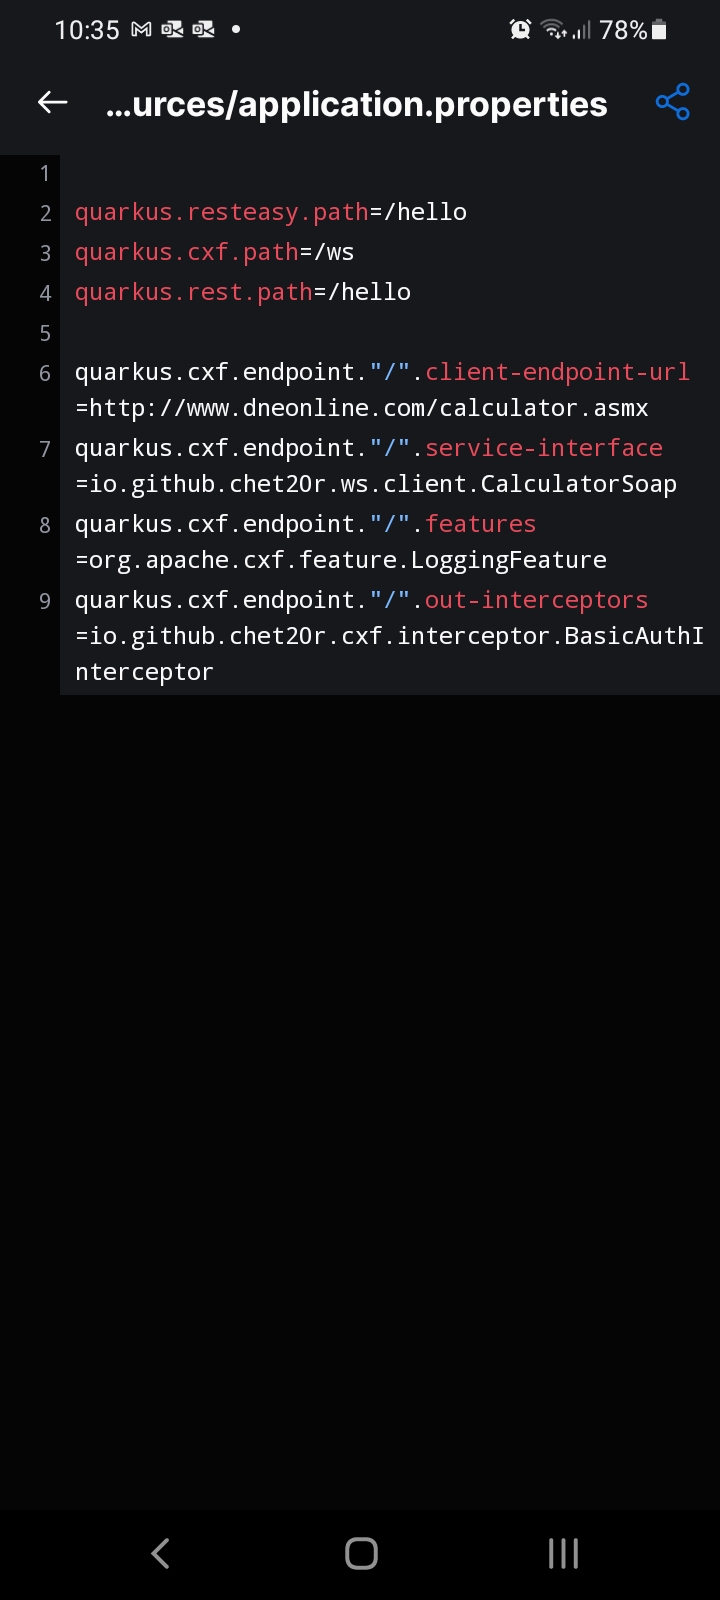Tap the second Outlook notification icon
720x1600 pixels.
(x=202, y=29)
